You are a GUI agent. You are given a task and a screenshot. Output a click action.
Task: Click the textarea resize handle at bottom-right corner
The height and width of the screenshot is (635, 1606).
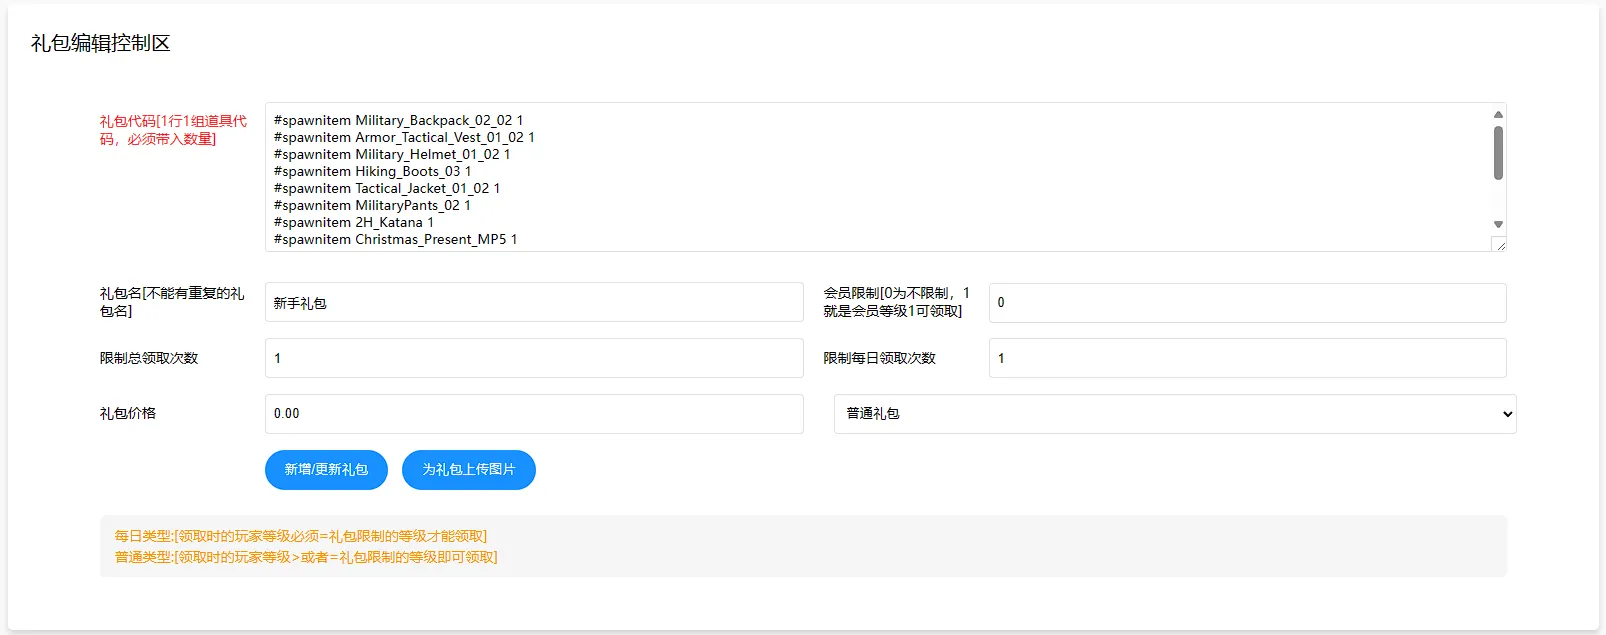pyautogui.click(x=1500, y=245)
